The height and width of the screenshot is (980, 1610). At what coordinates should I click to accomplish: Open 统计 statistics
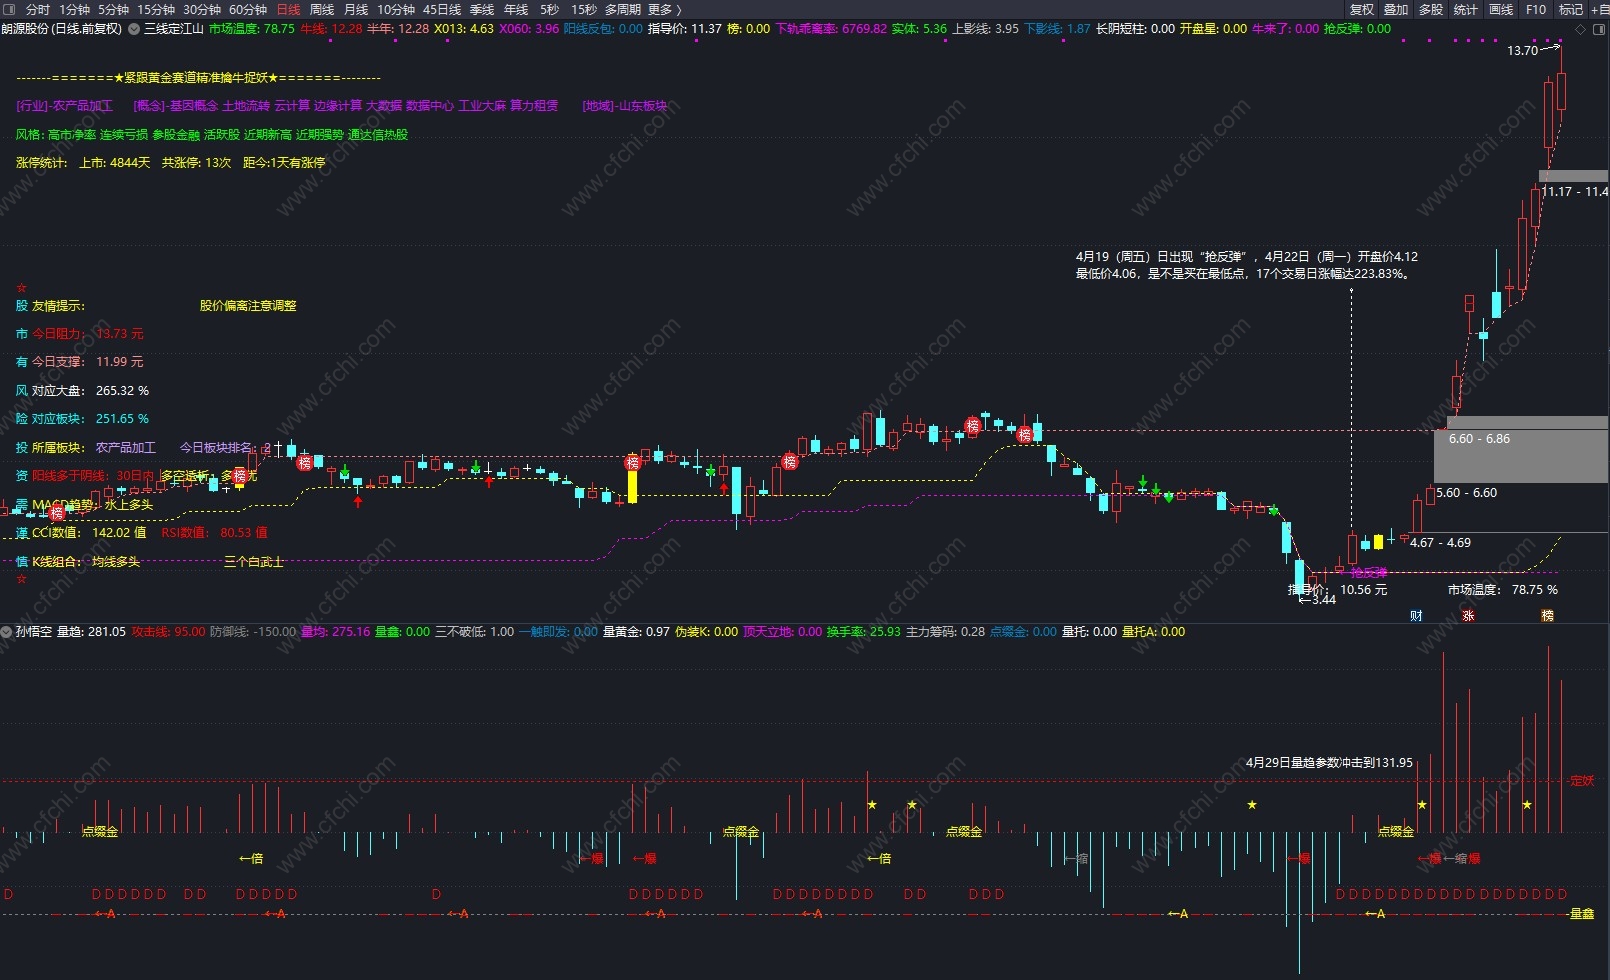click(x=1466, y=9)
